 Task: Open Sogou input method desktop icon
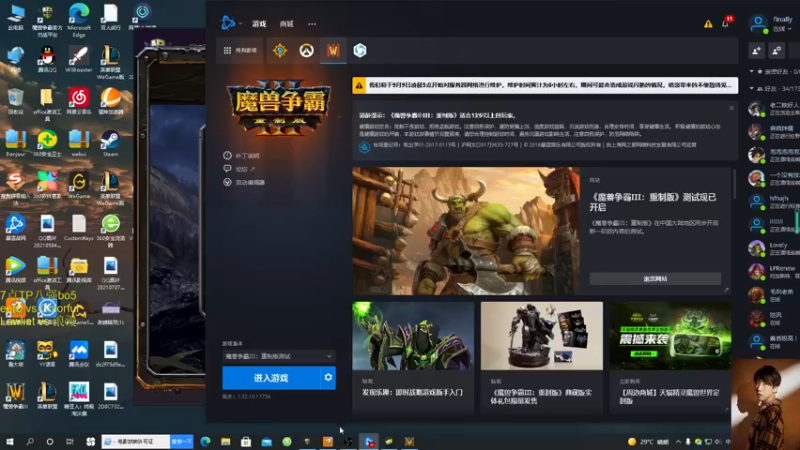coord(15,188)
